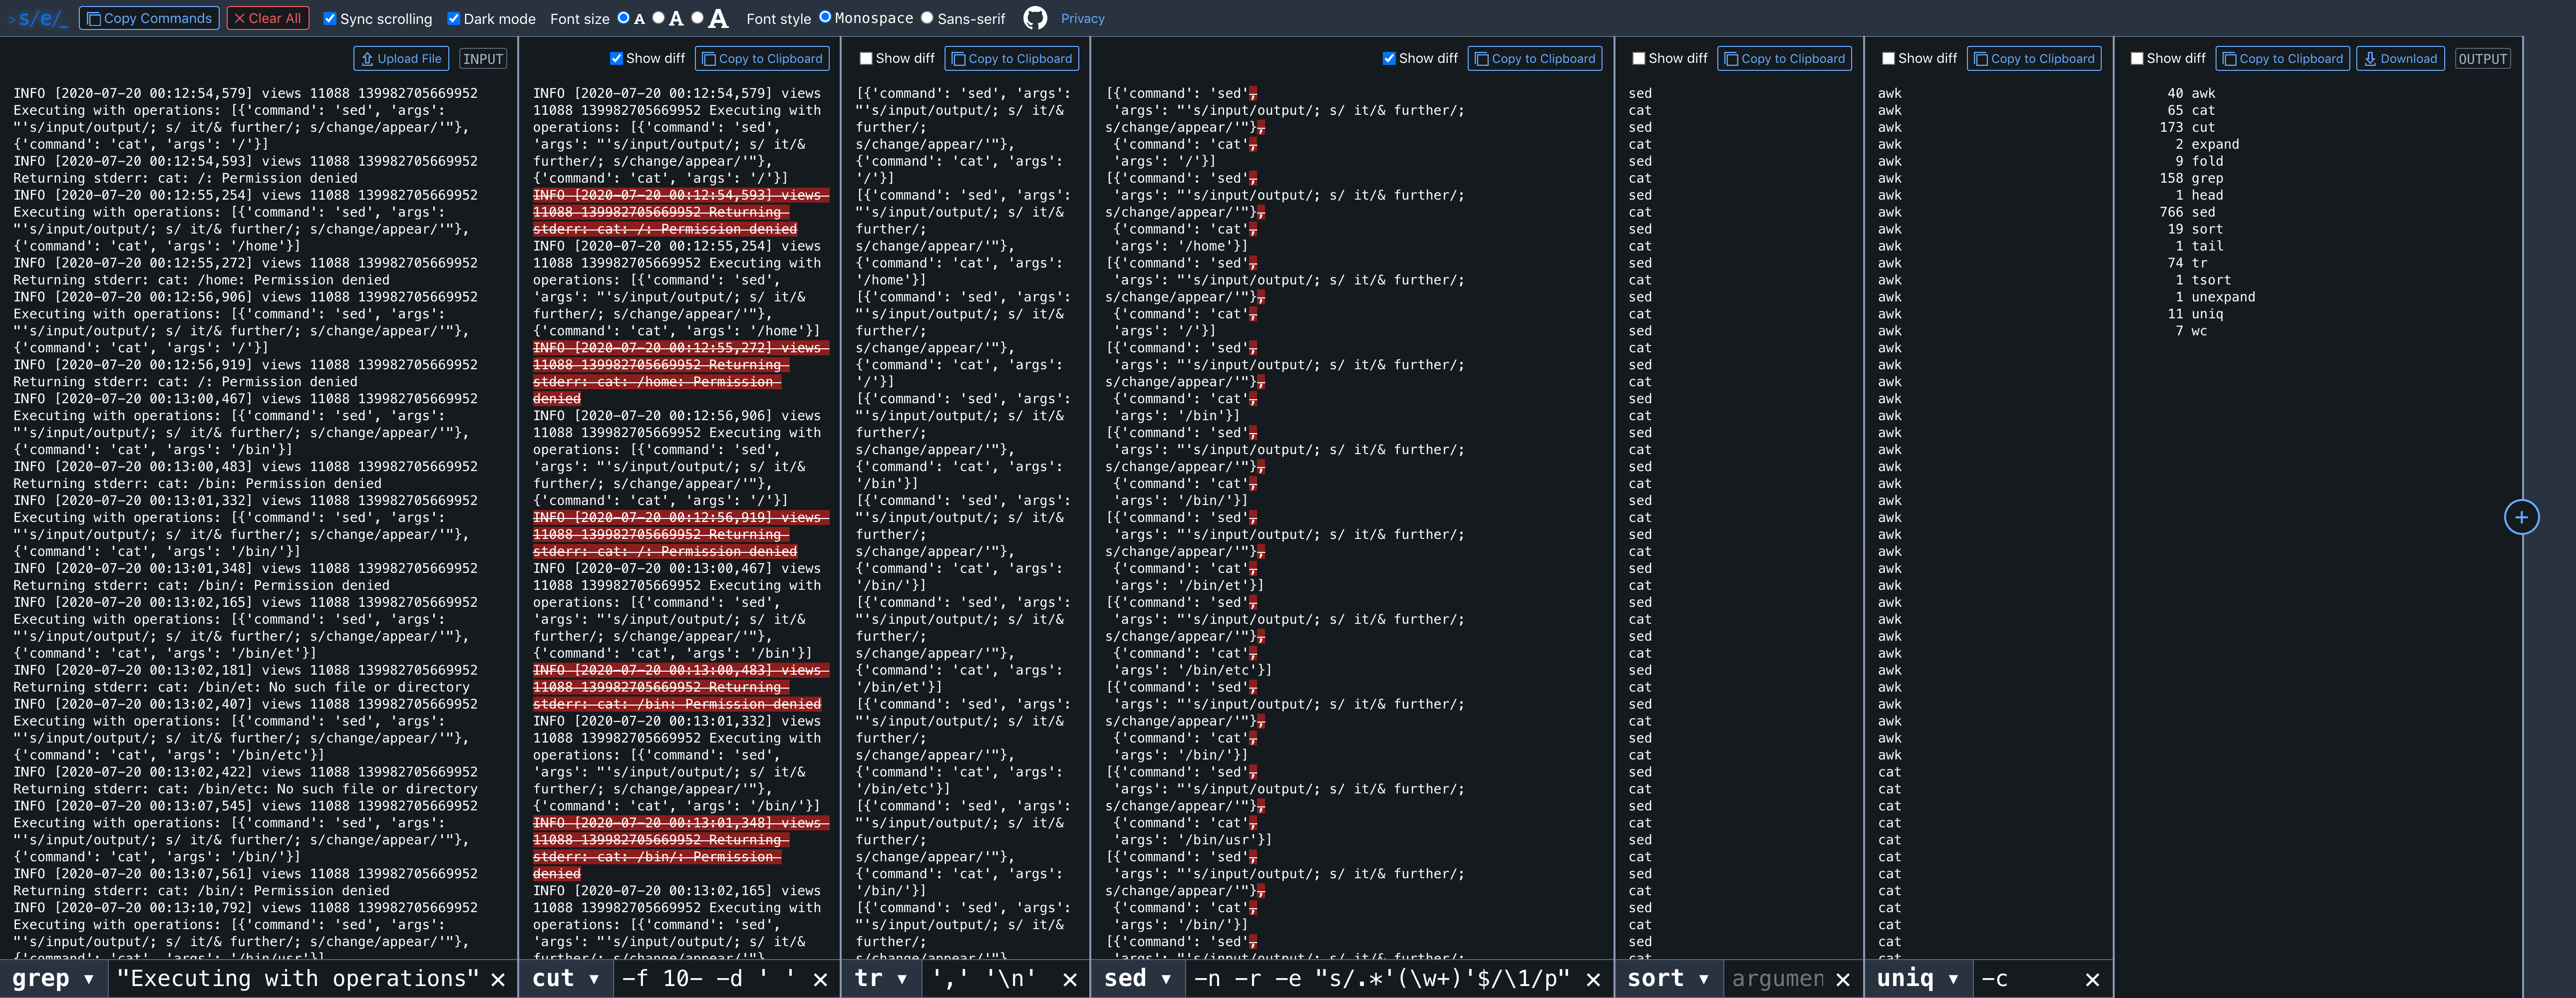
Task: Open the GitHub repository icon
Action: click(1035, 18)
